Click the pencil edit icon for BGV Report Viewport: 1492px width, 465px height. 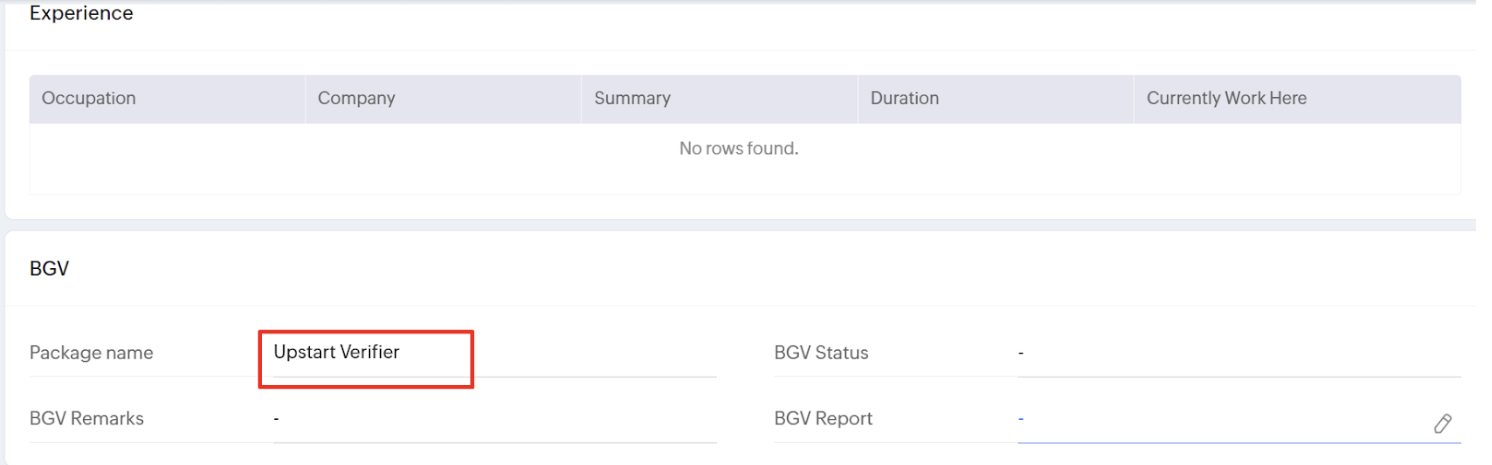pyautogui.click(x=1442, y=423)
